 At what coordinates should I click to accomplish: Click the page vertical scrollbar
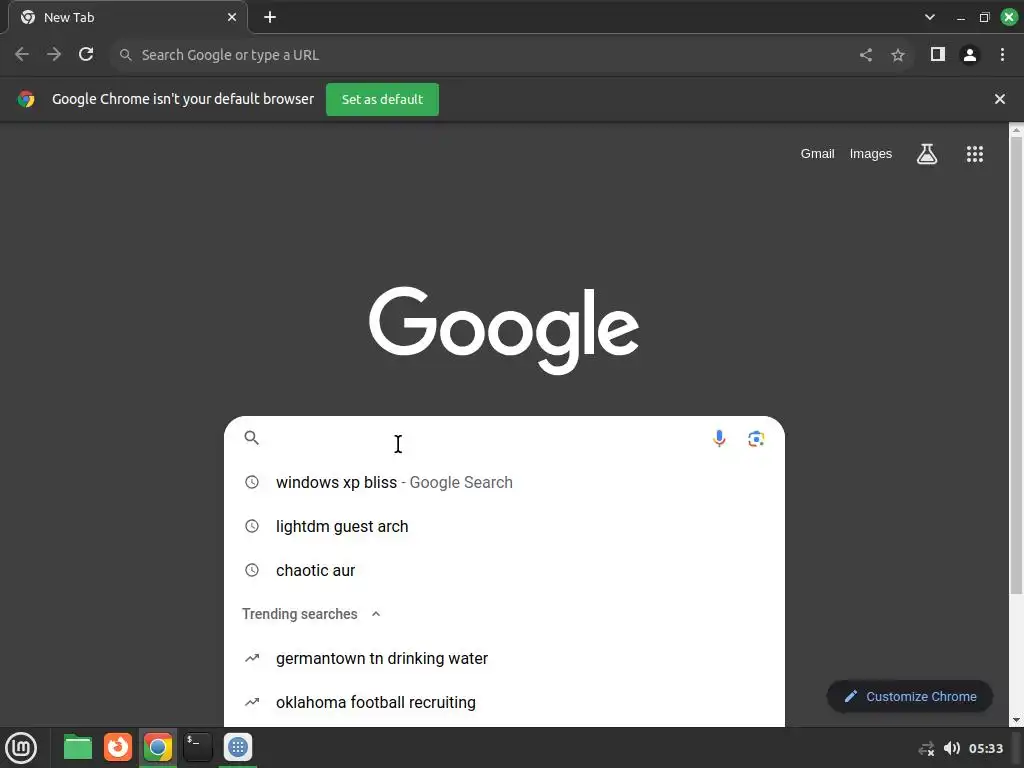pyautogui.click(x=1016, y=366)
